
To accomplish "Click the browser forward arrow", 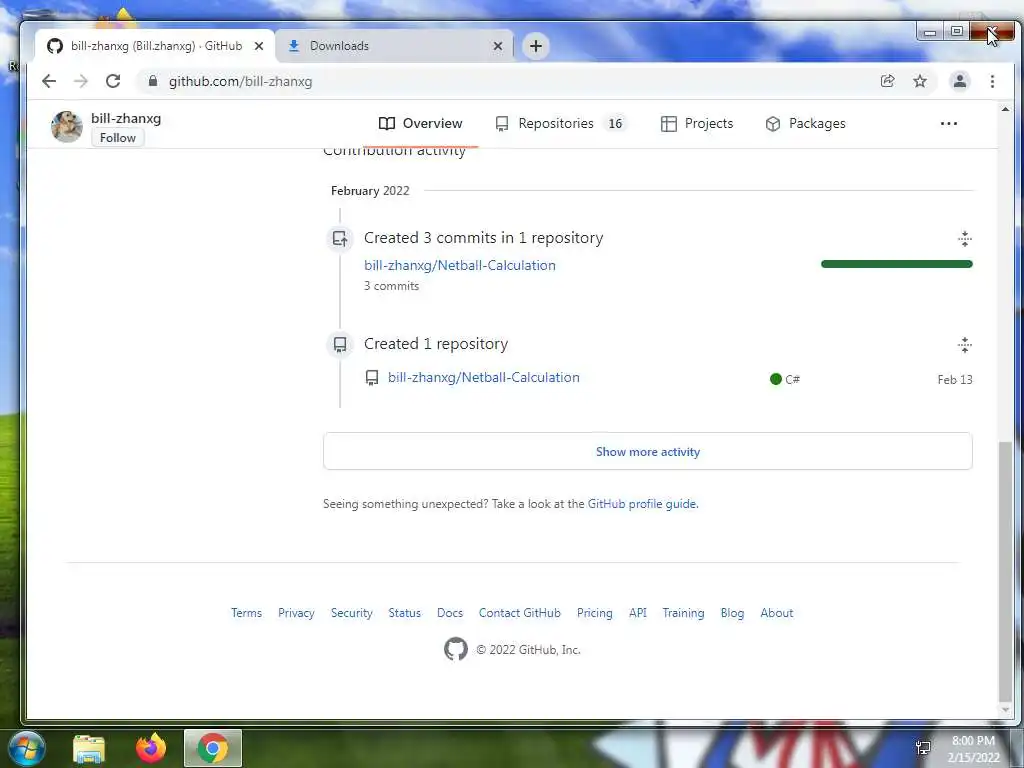I will (80, 81).
